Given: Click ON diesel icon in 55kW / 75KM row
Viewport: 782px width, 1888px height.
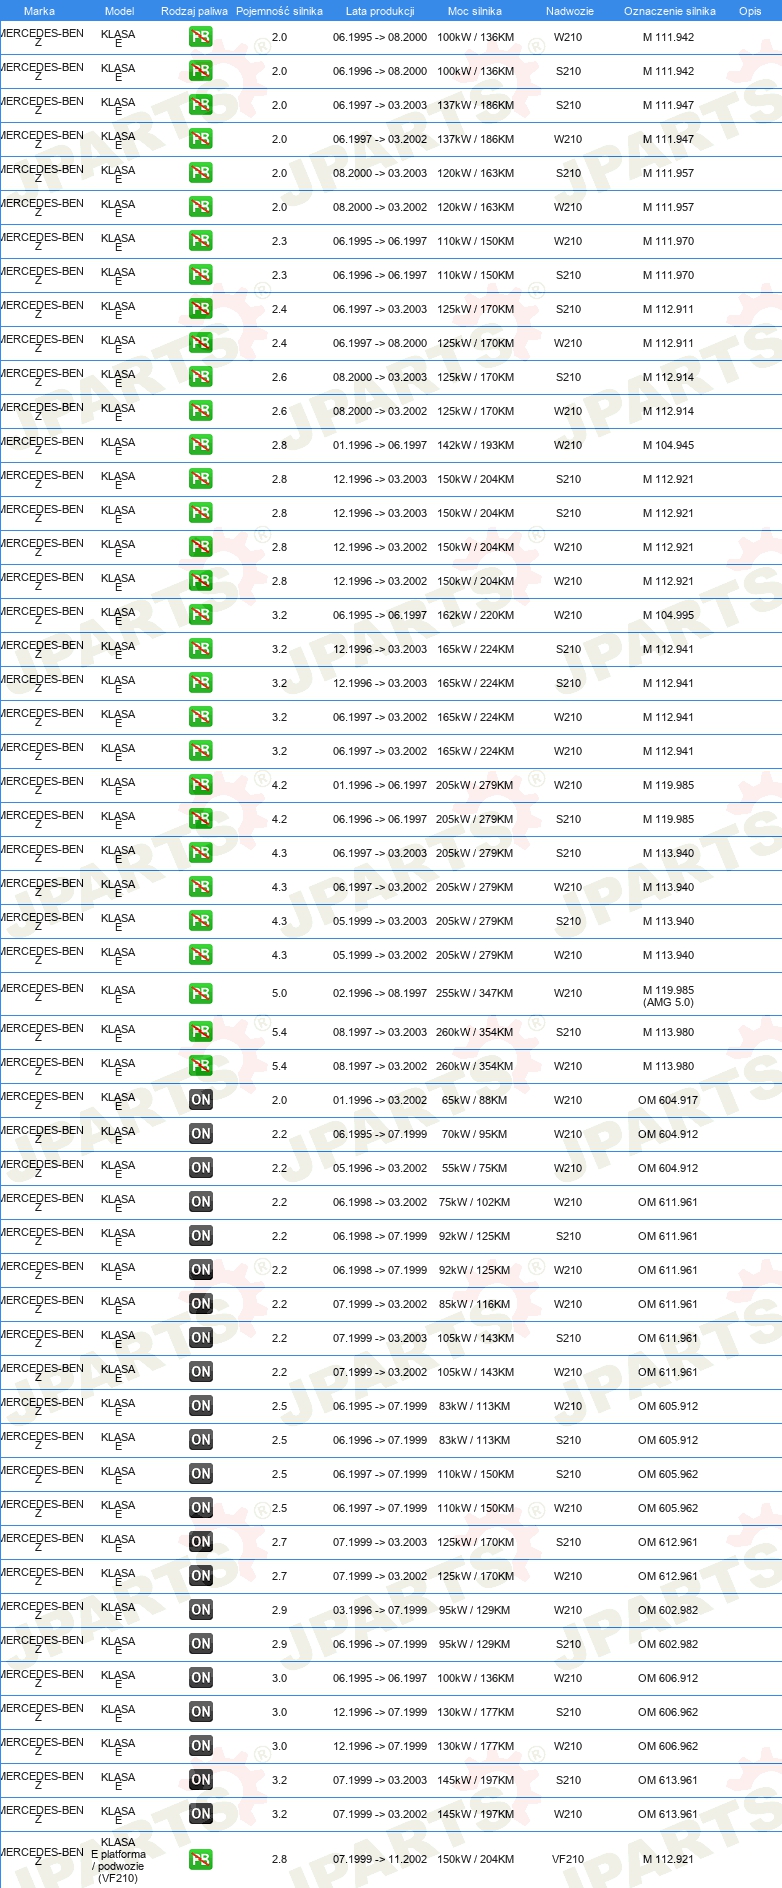Looking at the screenshot, I should click(x=201, y=1168).
